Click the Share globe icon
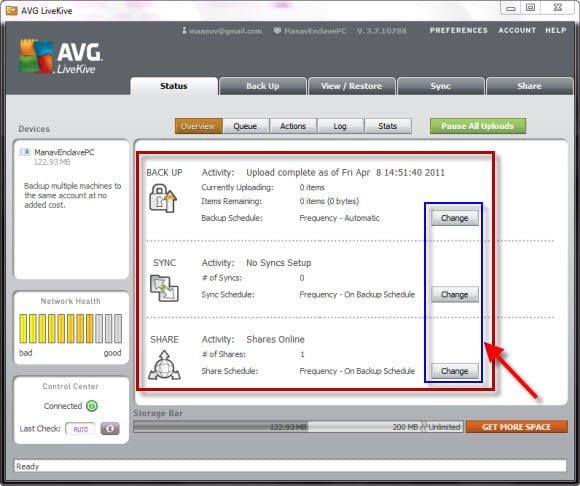Screen dimensions: 580x486 164,365
